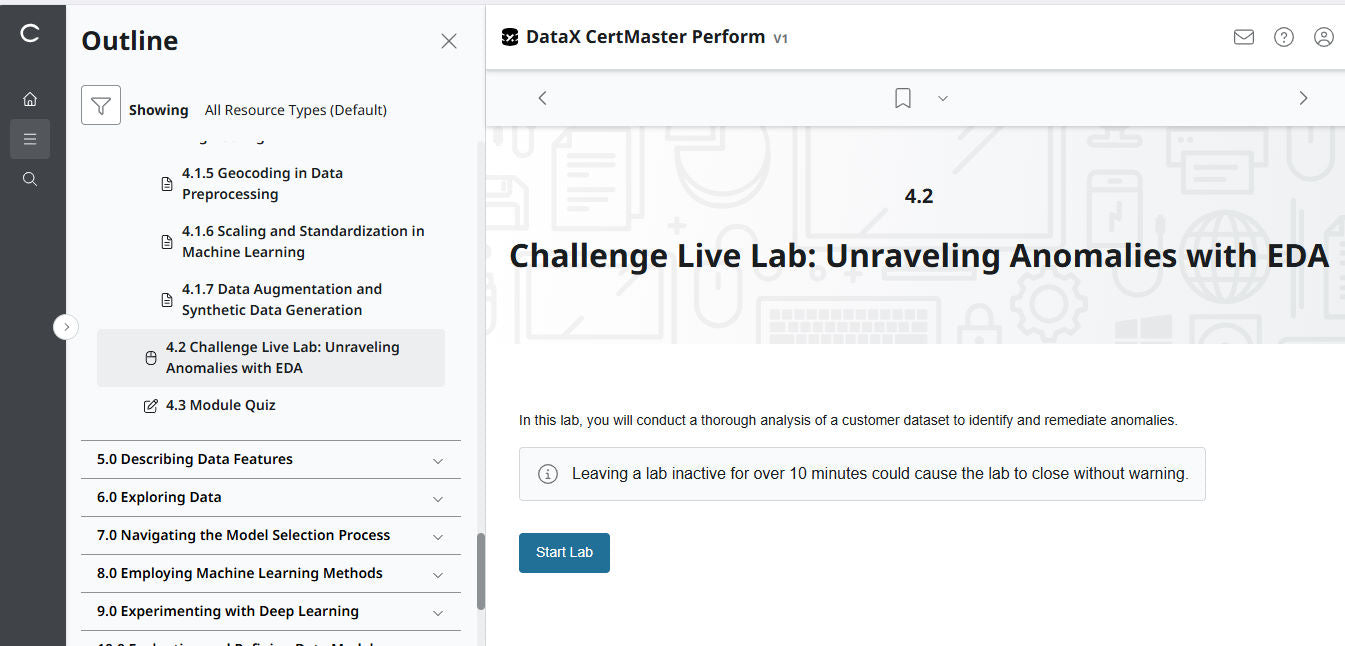Select 4.1.5 Geocoding in Data Preprocessing
Image resolution: width=1345 pixels, height=646 pixels.
point(262,184)
